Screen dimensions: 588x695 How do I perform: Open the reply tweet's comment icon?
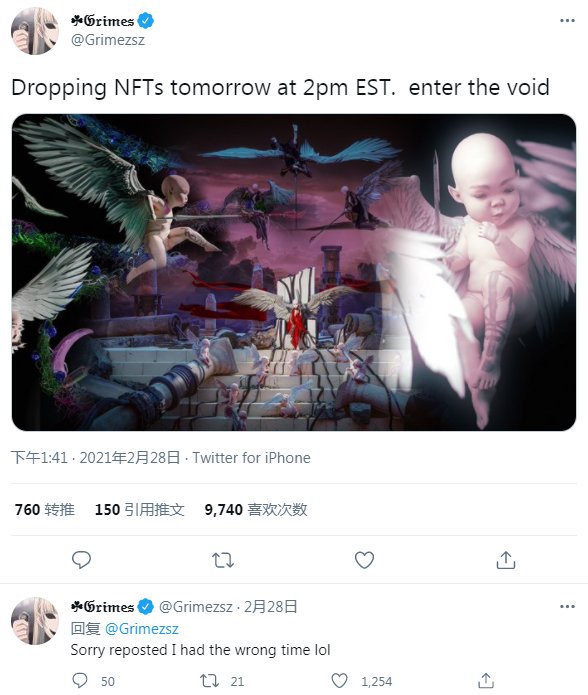click(80, 680)
